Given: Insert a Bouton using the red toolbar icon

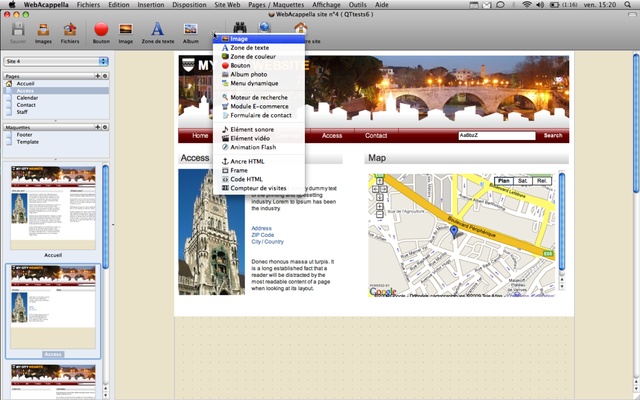Looking at the screenshot, I should [x=101, y=29].
